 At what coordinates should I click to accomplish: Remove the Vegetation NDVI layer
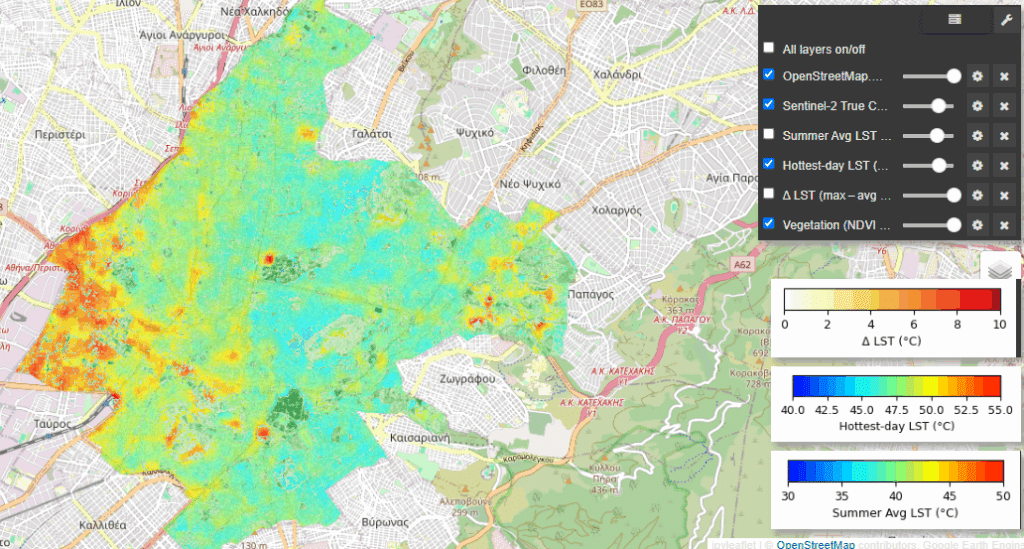[1004, 225]
